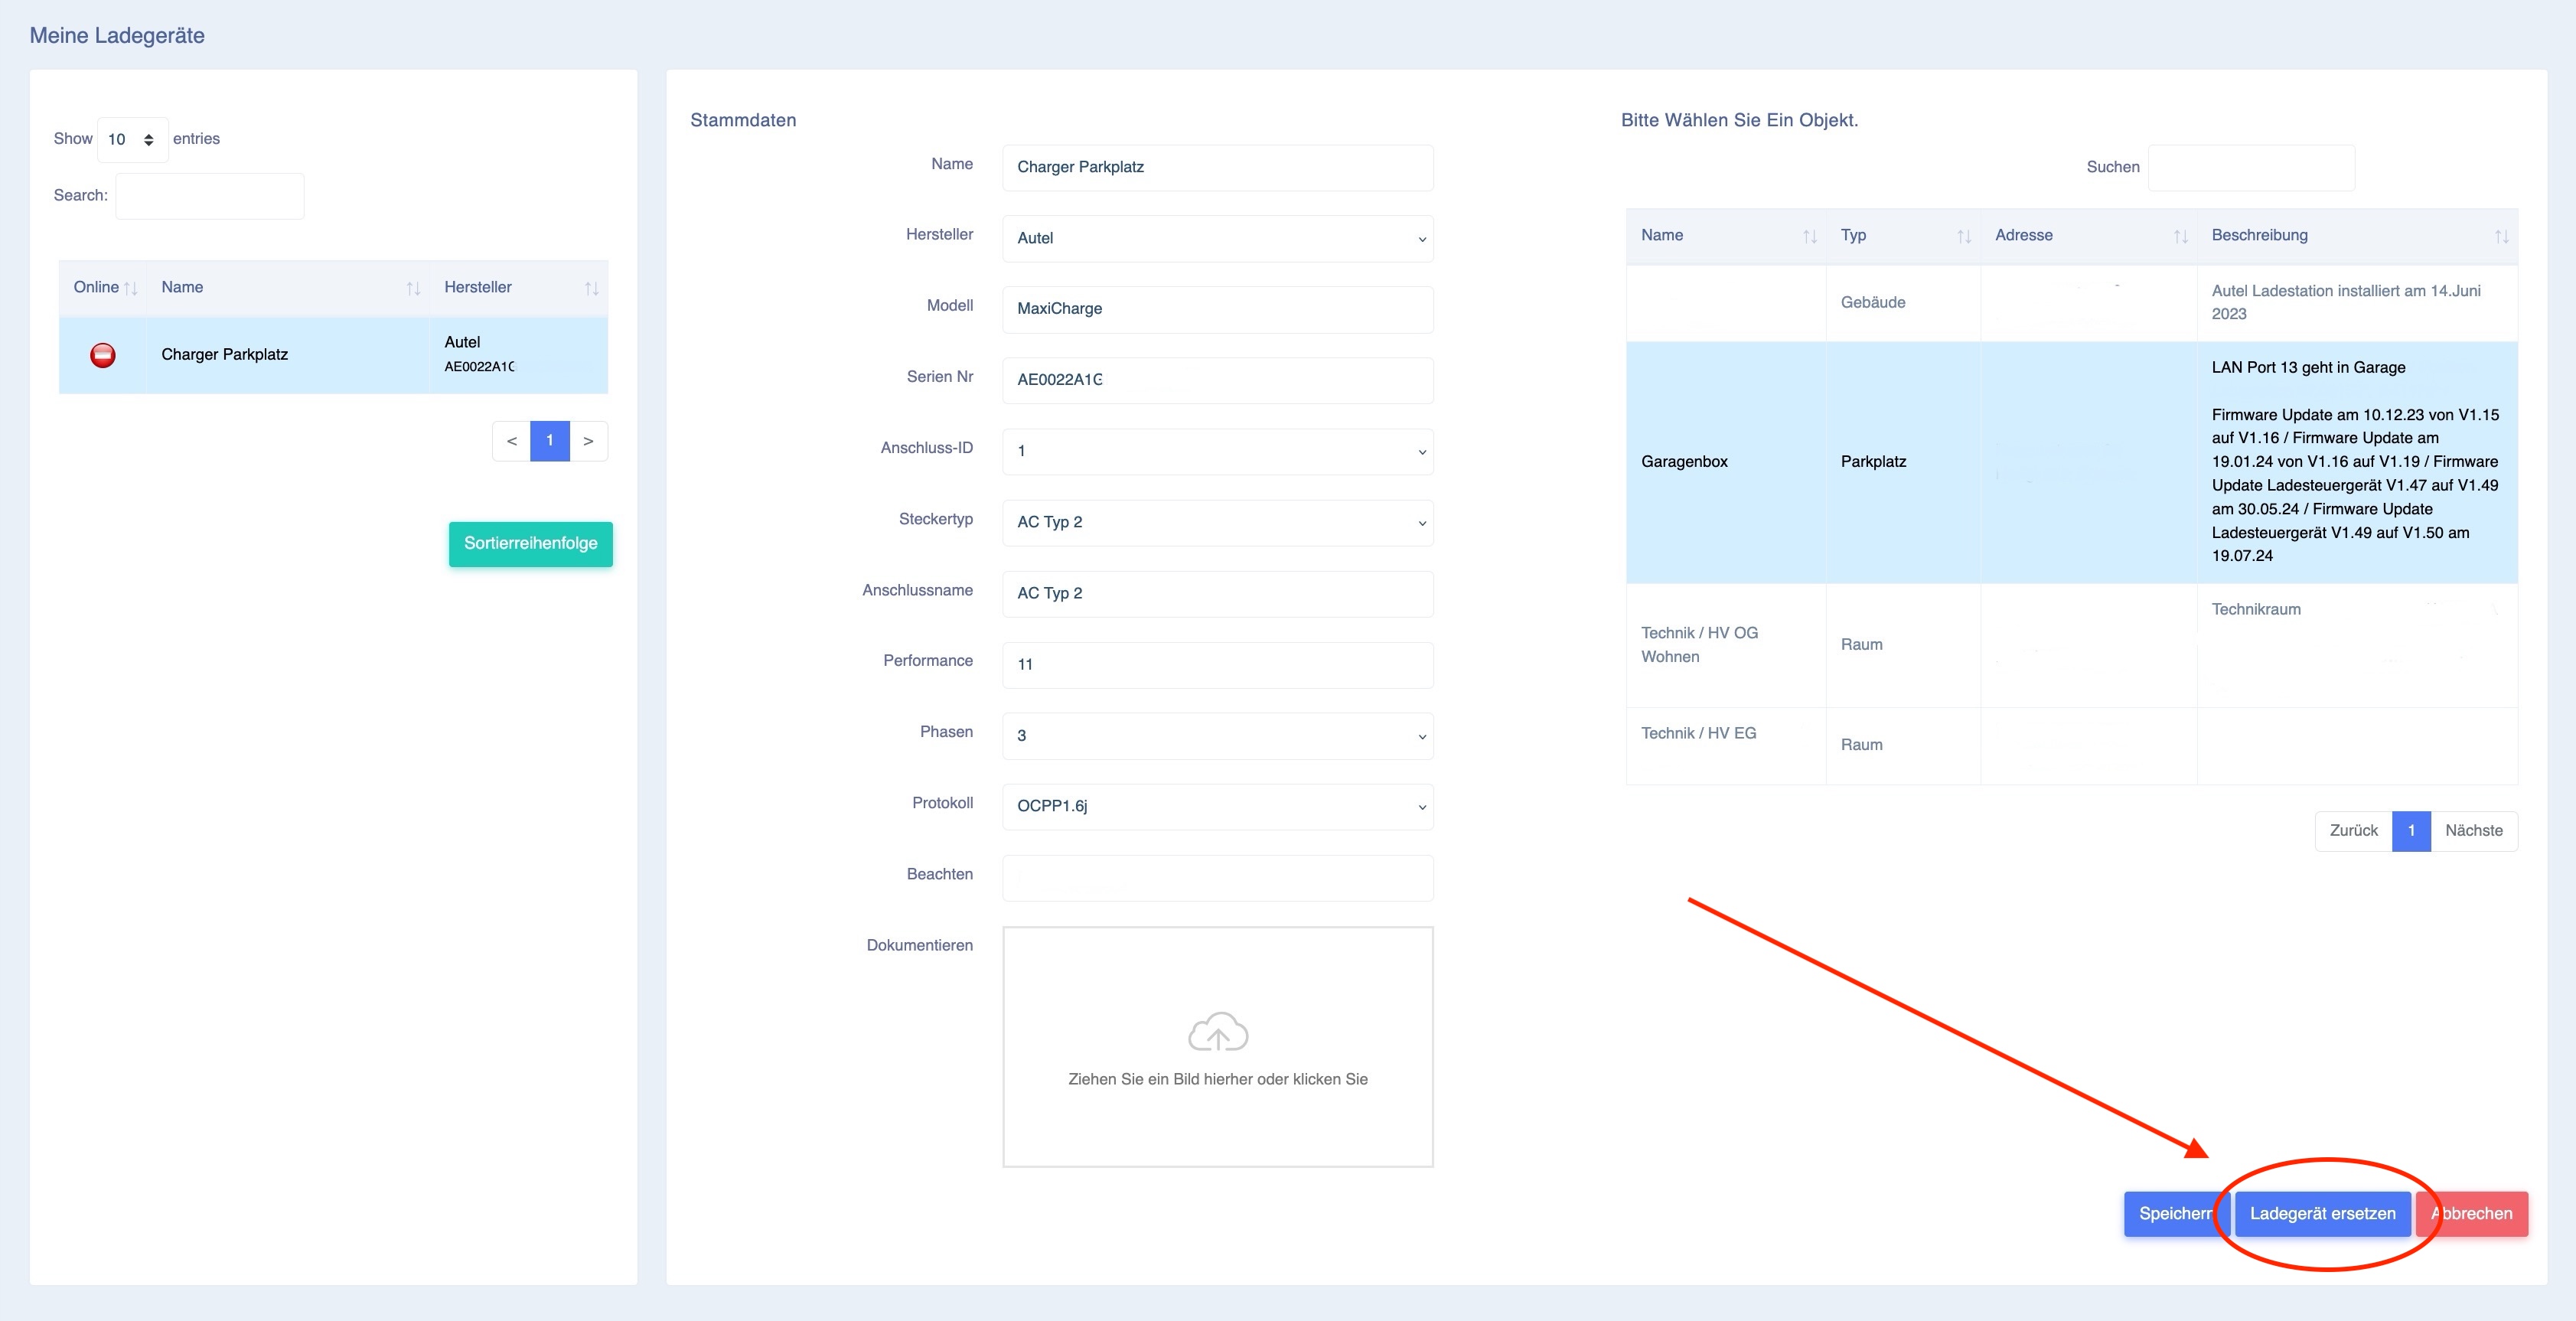
Task: Click the Abbrechen button
Action: coord(2472,1214)
